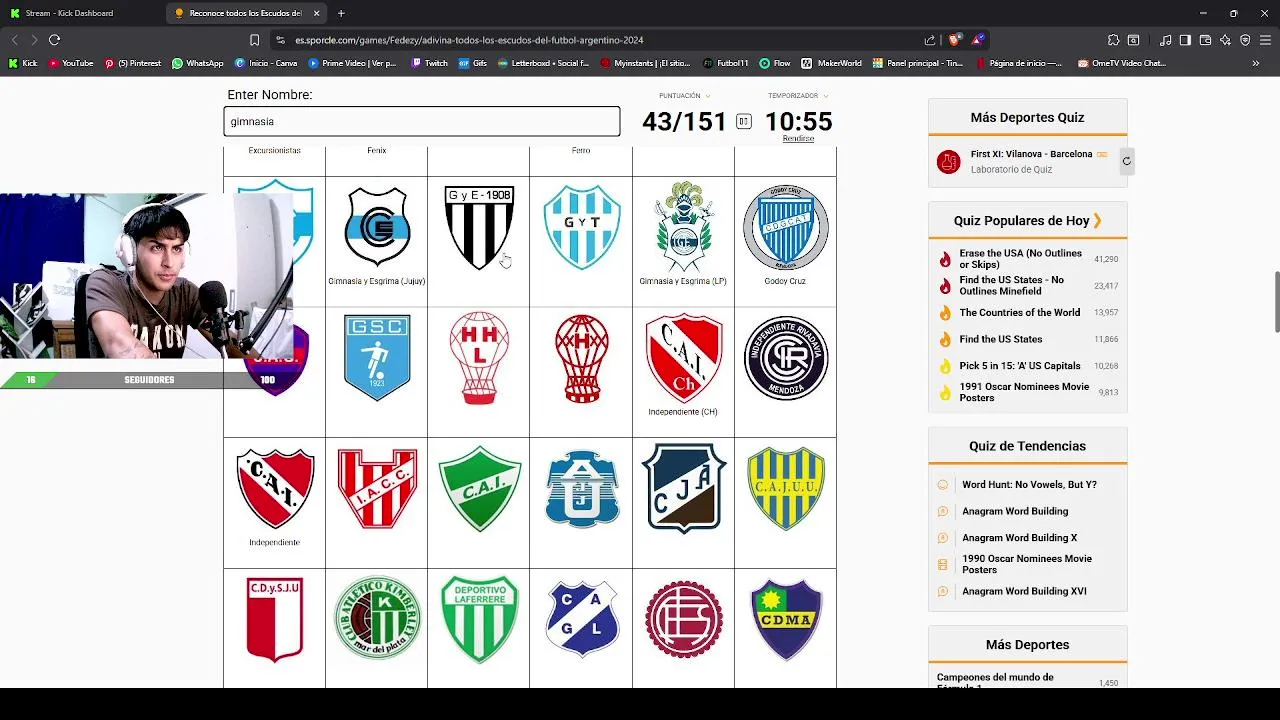Open the Twitch bookmark
Image resolution: width=1280 pixels, height=720 pixels.
[x=429, y=63]
